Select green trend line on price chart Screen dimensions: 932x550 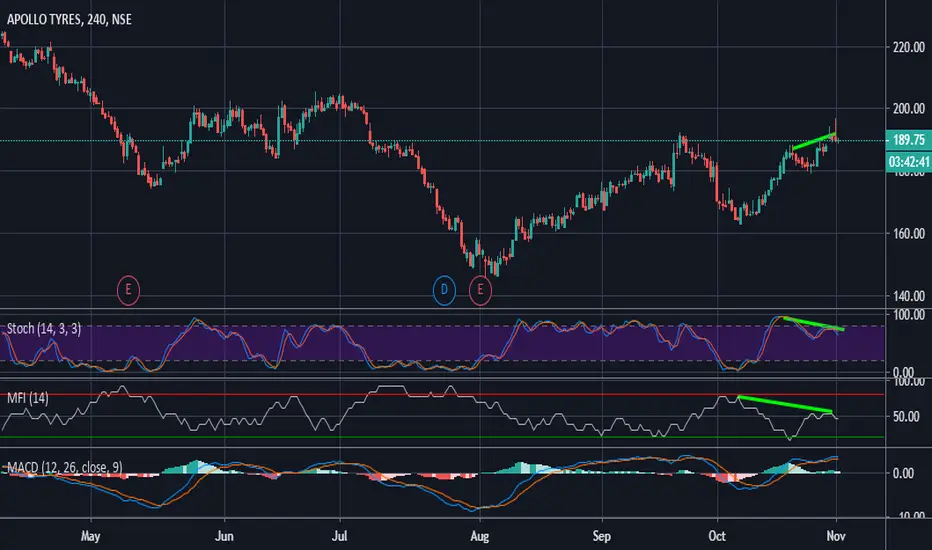(814, 141)
